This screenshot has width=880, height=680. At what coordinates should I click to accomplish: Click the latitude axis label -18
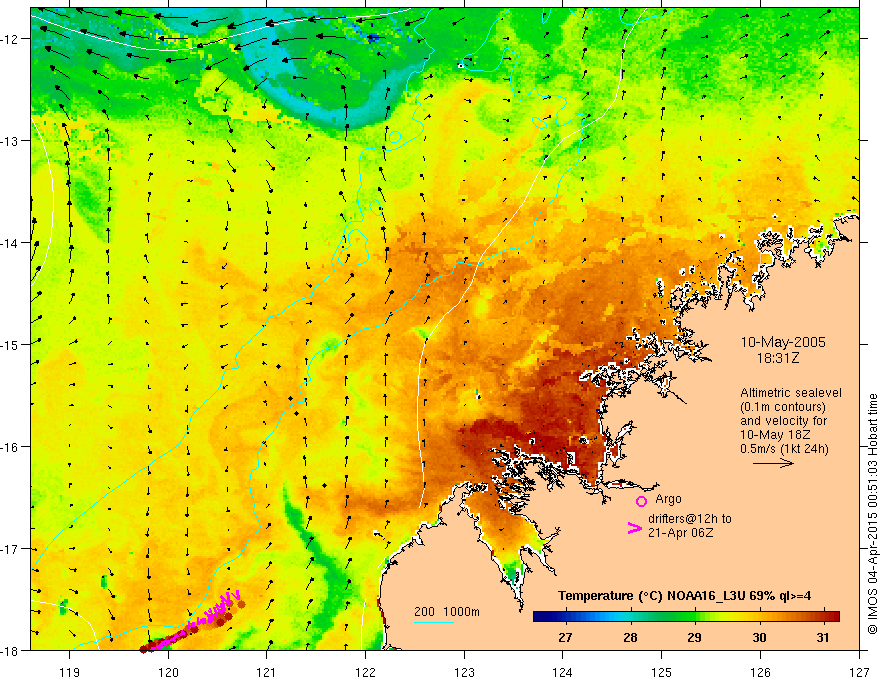tap(11, 650)
